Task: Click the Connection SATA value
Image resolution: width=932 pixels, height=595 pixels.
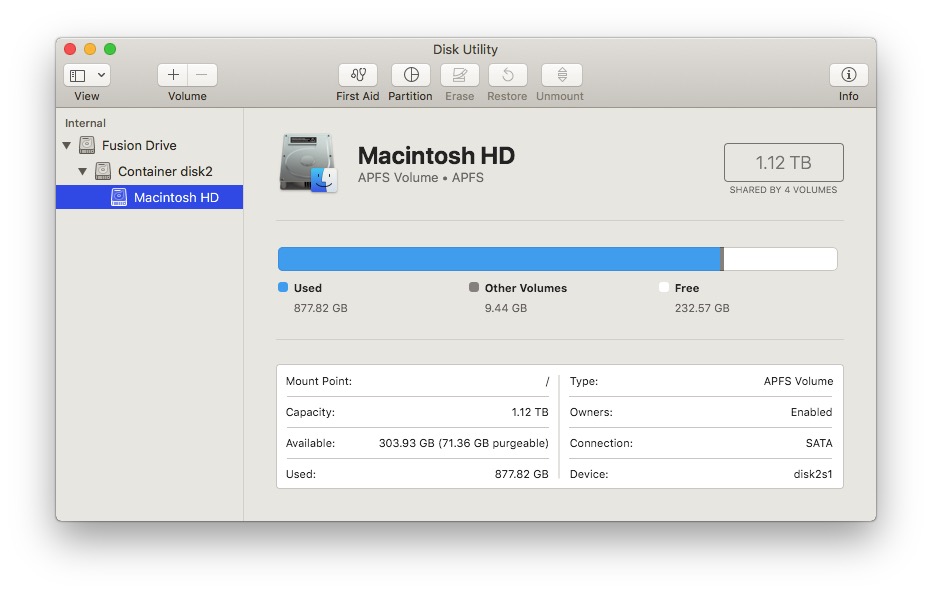Action: pos(819,443)
